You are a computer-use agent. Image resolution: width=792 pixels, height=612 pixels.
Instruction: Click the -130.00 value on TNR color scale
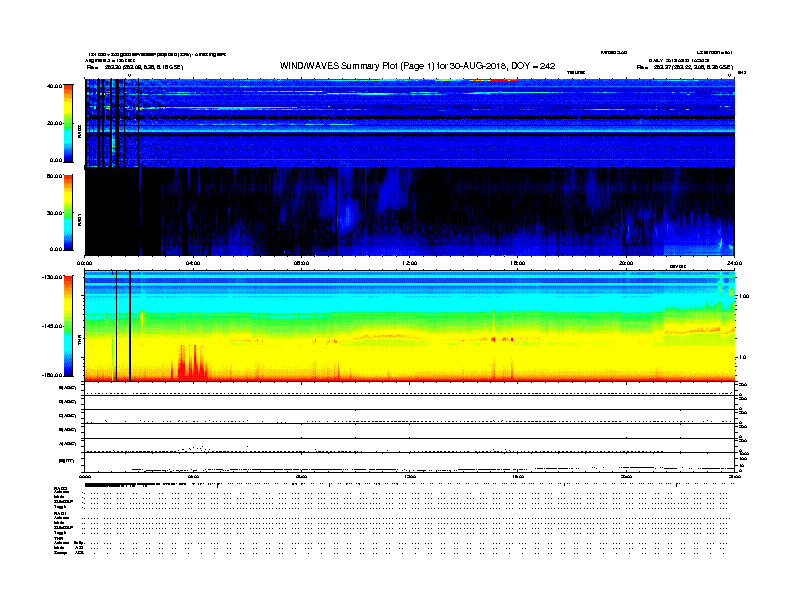[x=52, y=277]
